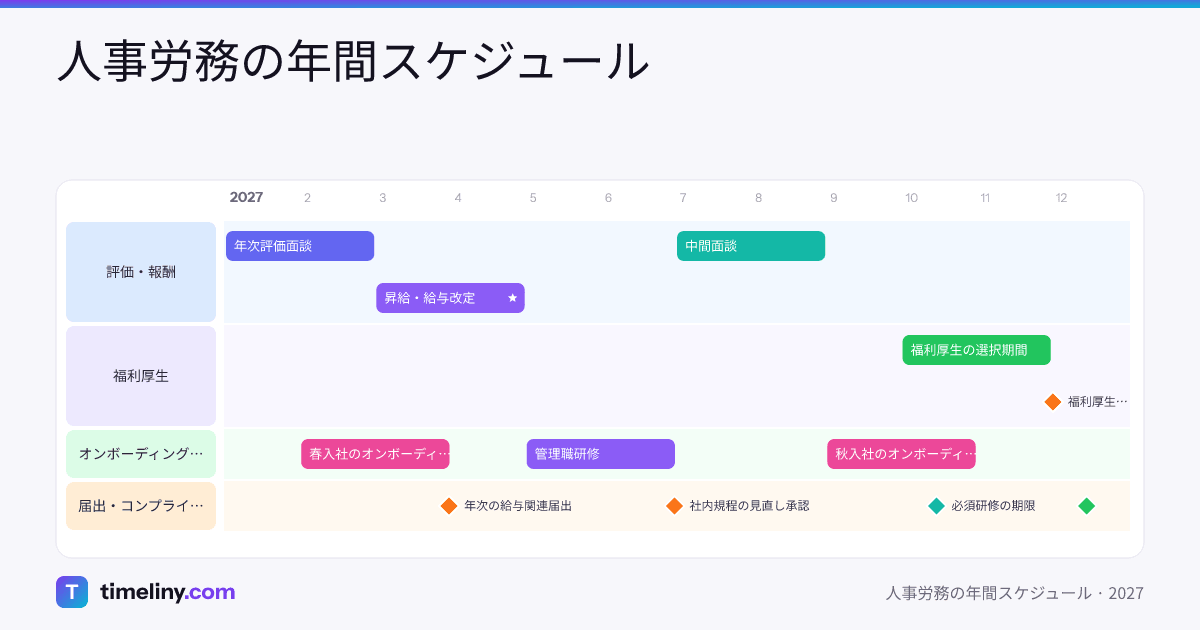Click the title 人事労務の年間スケジュール

pos(353,62)
